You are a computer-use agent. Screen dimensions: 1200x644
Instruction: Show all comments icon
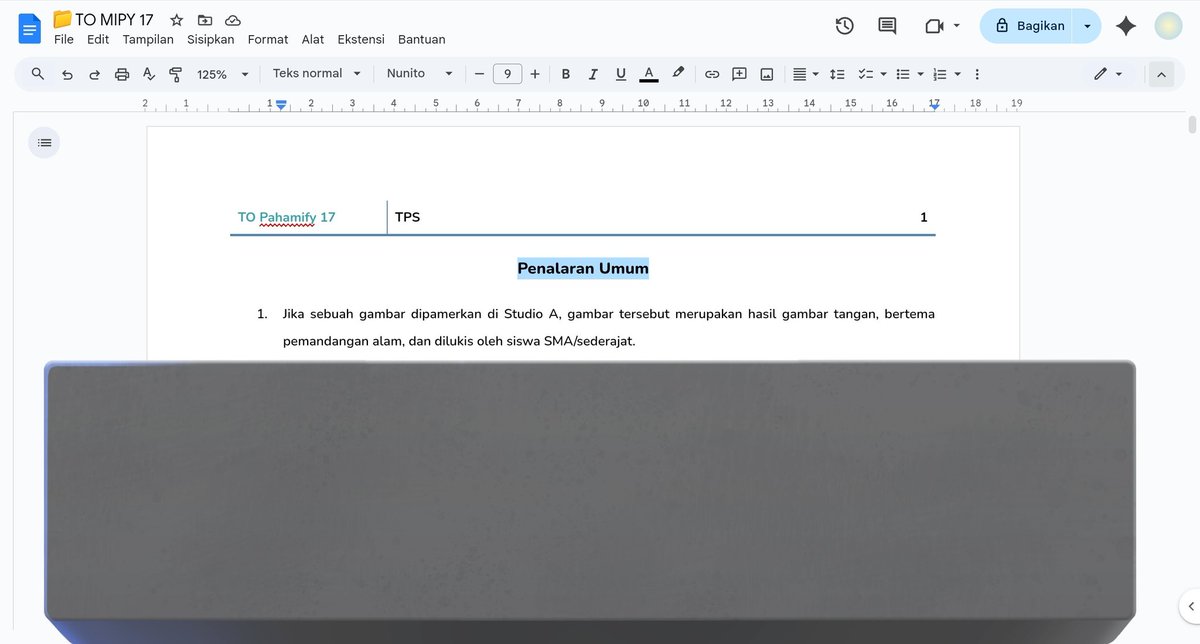pos(887,26)
